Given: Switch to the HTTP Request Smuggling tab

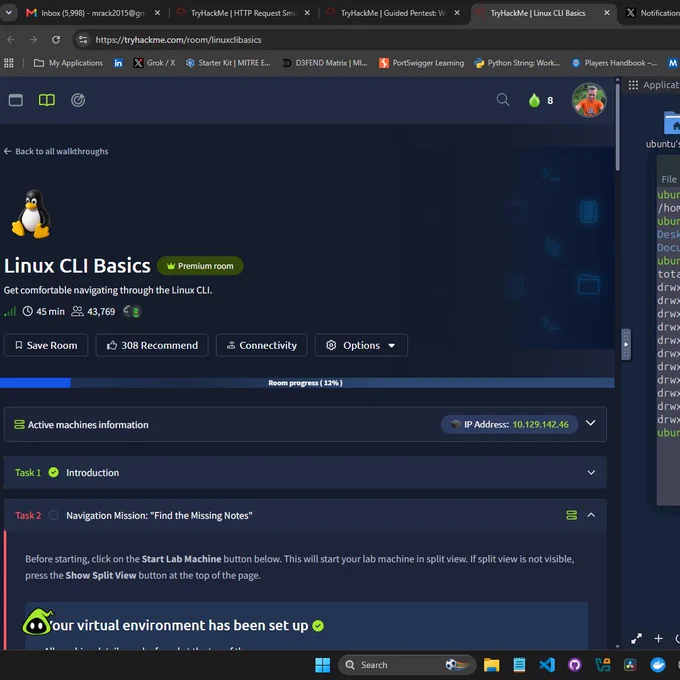Looking at the screenshot, I should [x=243, y=13].
